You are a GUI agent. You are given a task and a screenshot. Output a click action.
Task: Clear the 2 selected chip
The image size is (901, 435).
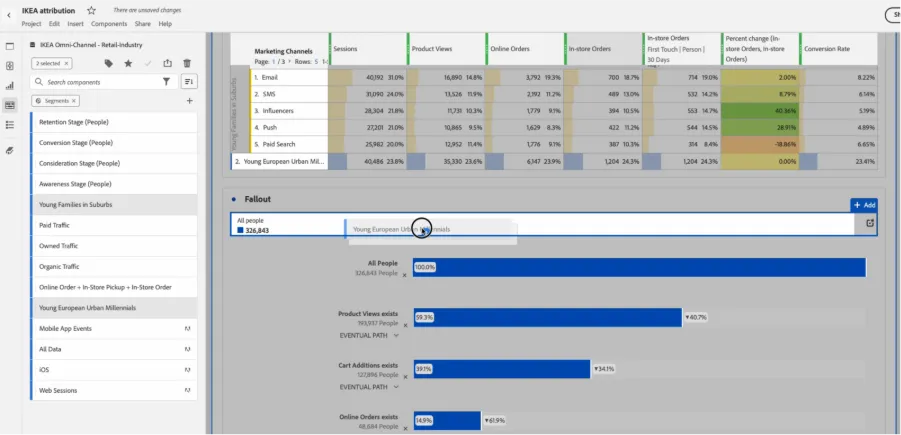click(66, 63)
